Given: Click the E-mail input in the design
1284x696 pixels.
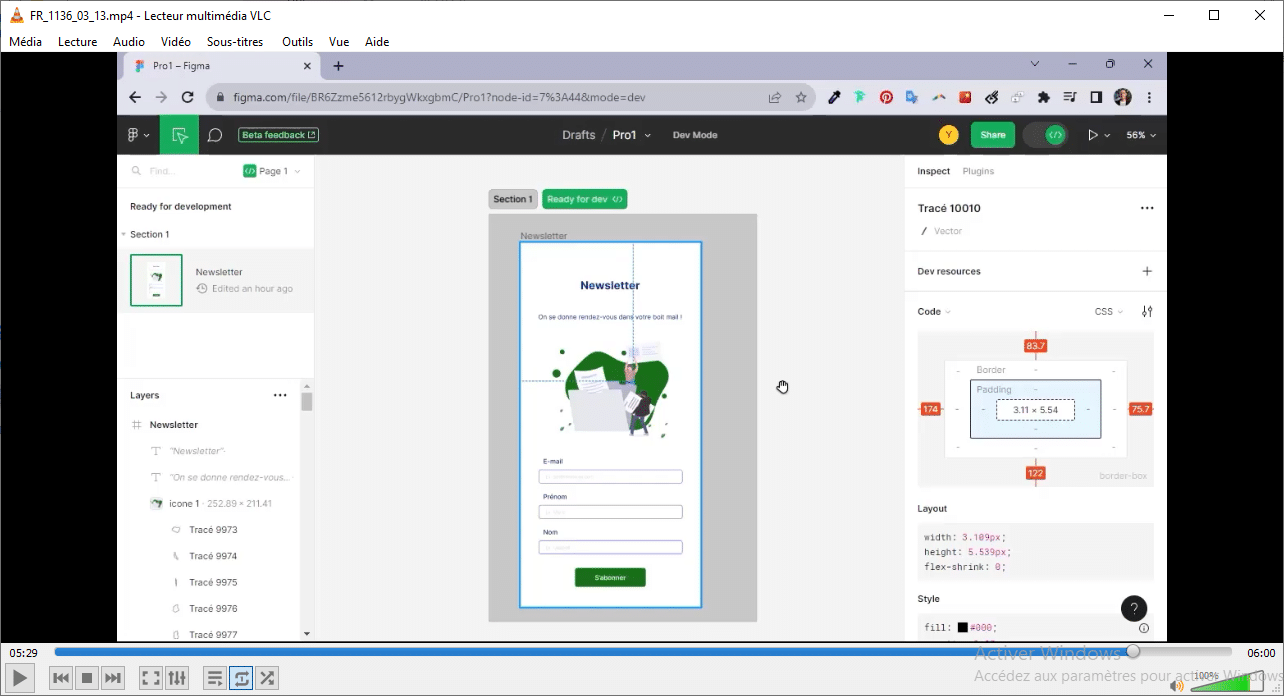Looking at the screenshot, I should point(610,477).
